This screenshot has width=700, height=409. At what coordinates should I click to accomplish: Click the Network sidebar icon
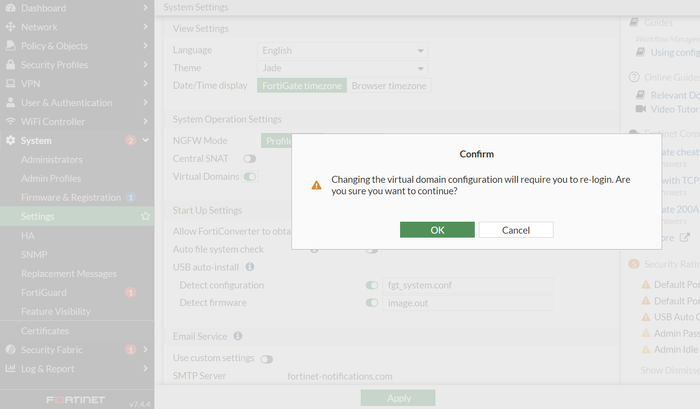pyautogui.click(x=10, y=27)
